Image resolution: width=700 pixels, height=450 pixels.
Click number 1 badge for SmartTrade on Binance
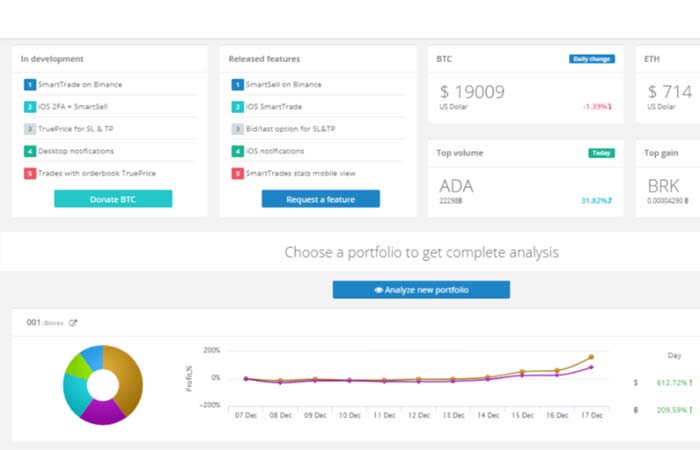(x=30, y=84)
